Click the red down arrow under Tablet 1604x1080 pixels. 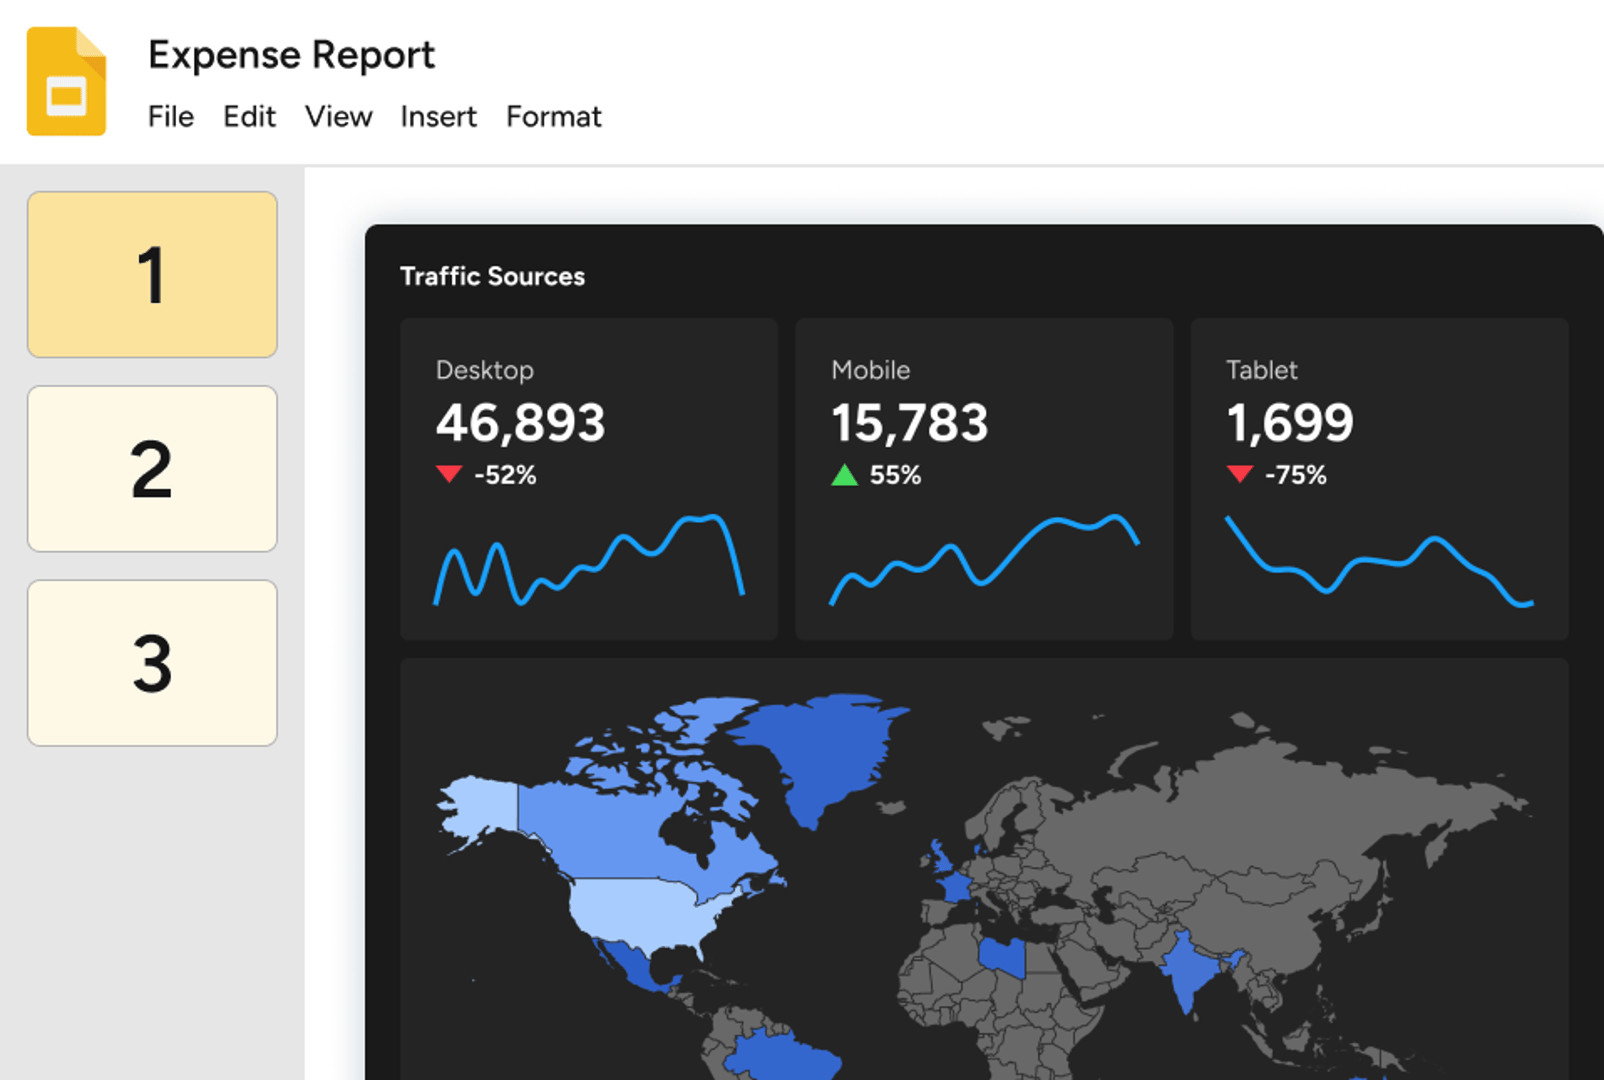tap(1239, 474)
